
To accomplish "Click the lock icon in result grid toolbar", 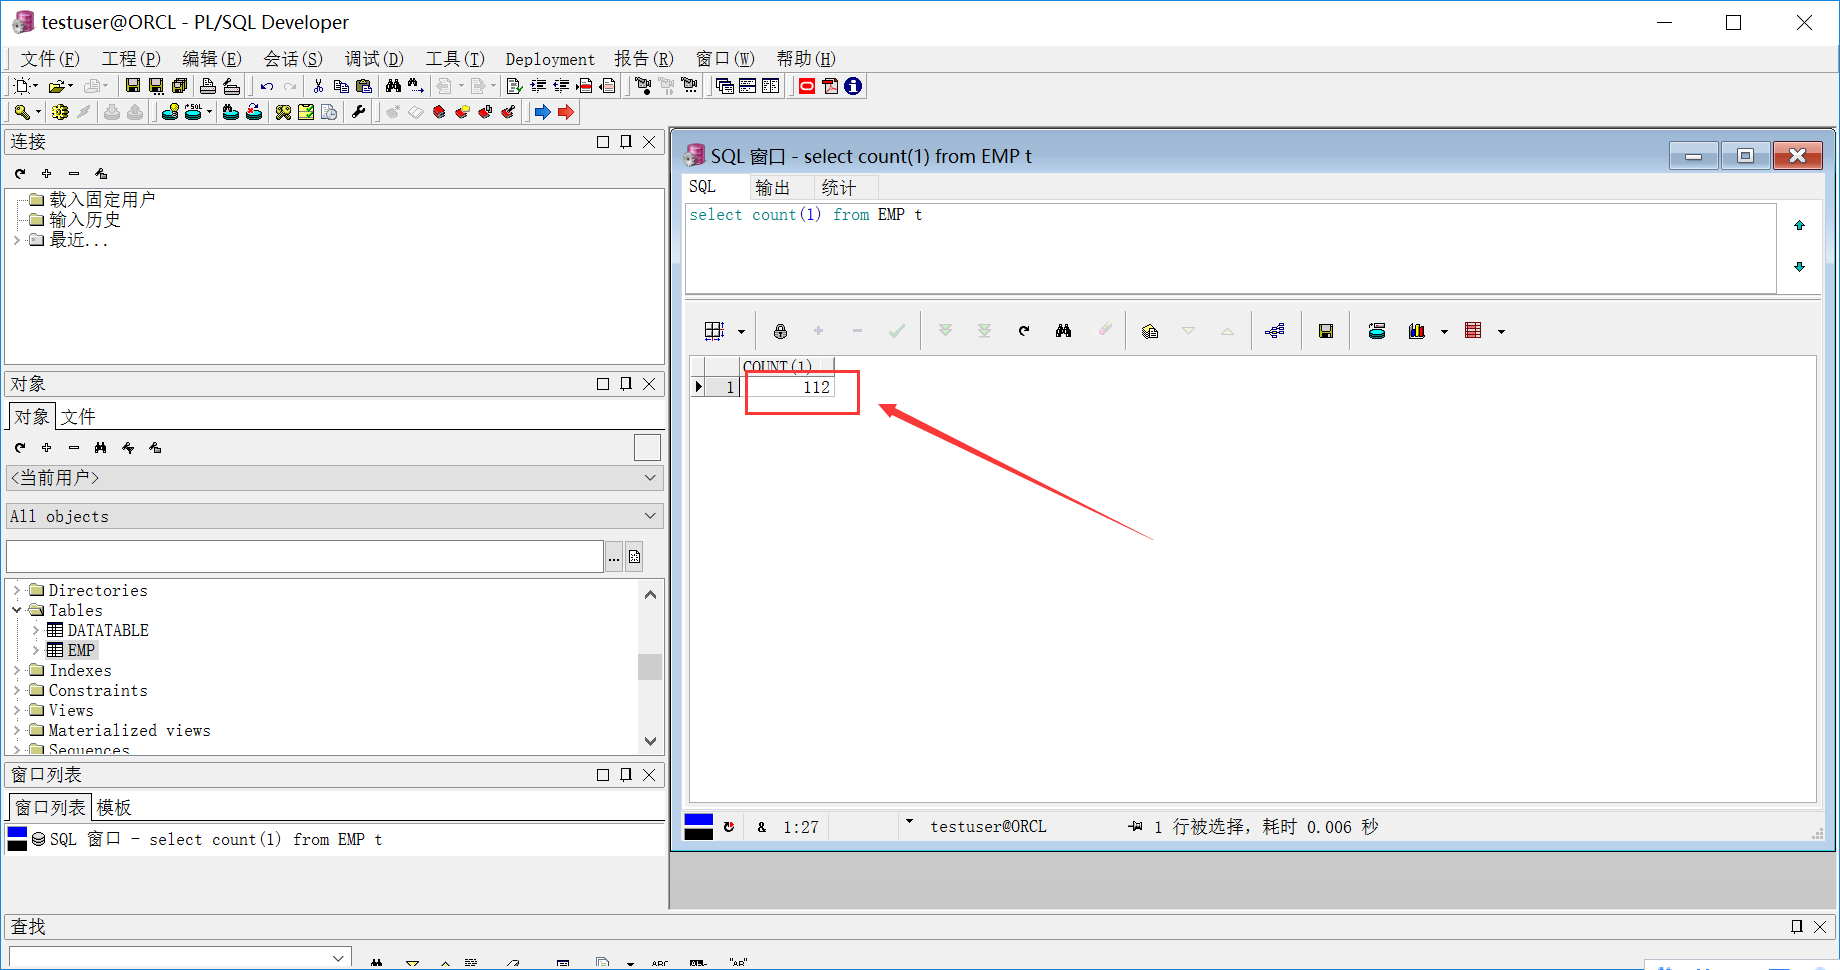I will pyautogui.click(x=780, y=331).
